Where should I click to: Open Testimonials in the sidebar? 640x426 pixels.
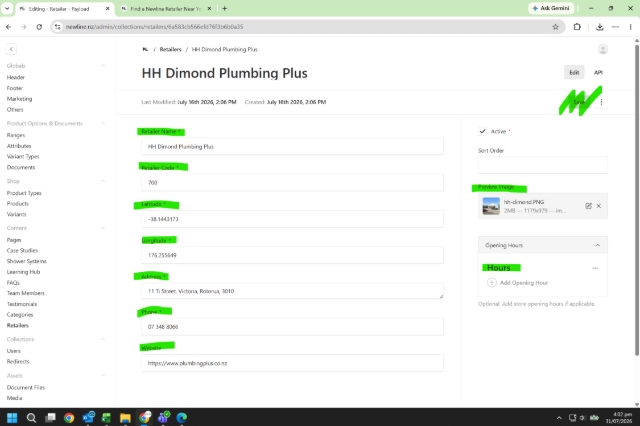coord(22,304)
